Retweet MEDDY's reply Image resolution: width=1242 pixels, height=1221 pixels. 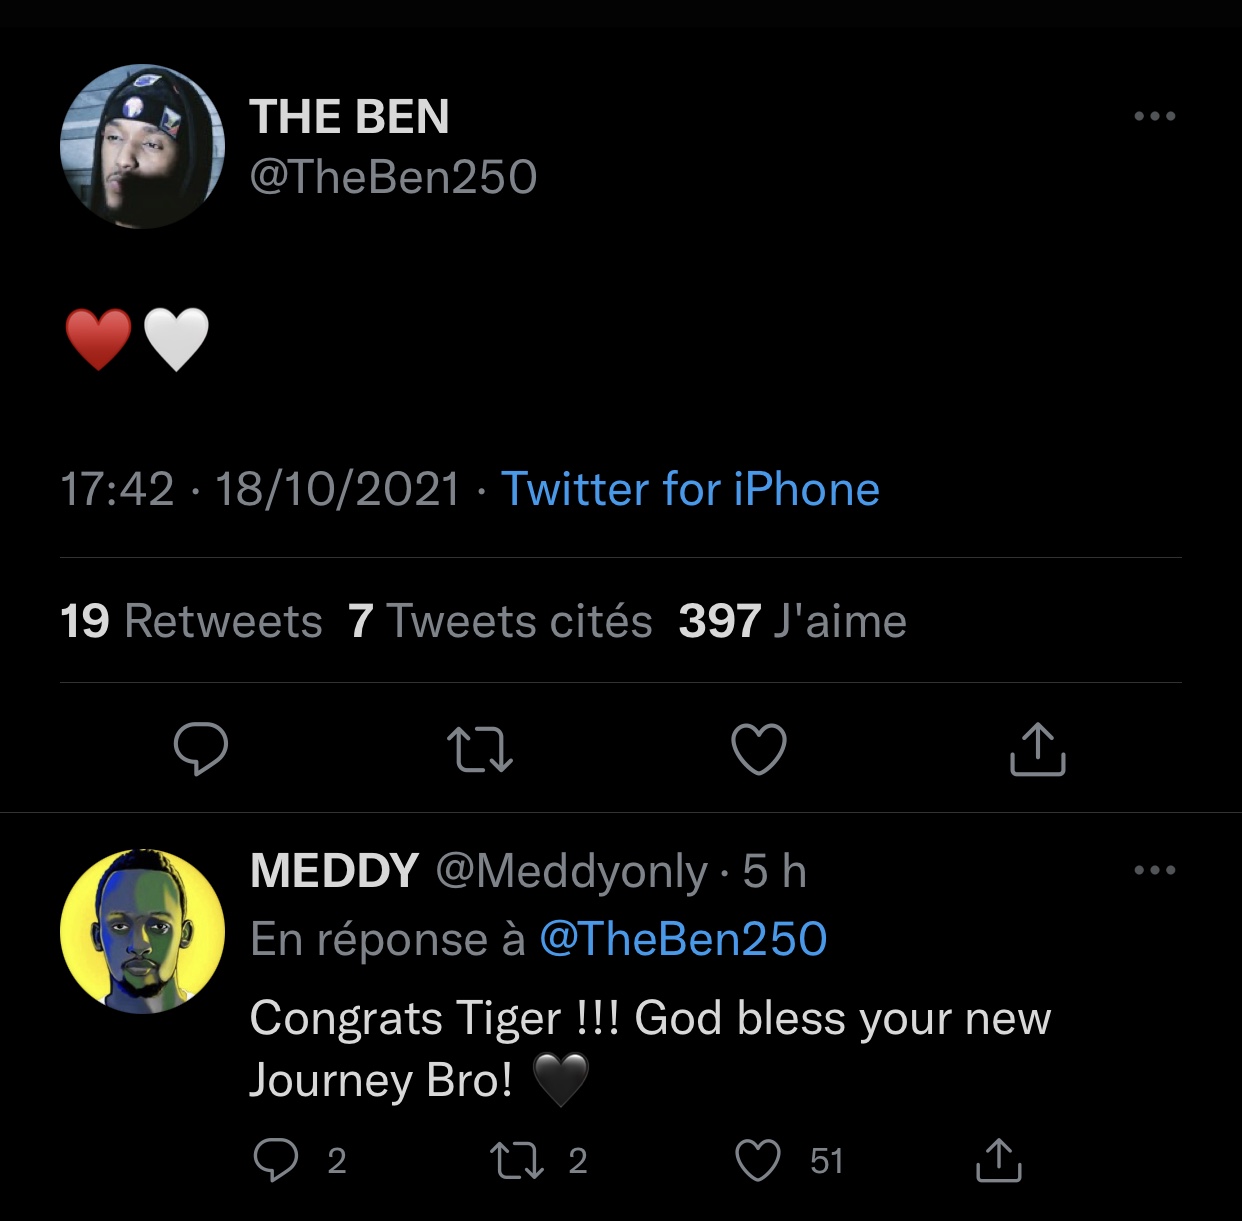(517, 1160)
